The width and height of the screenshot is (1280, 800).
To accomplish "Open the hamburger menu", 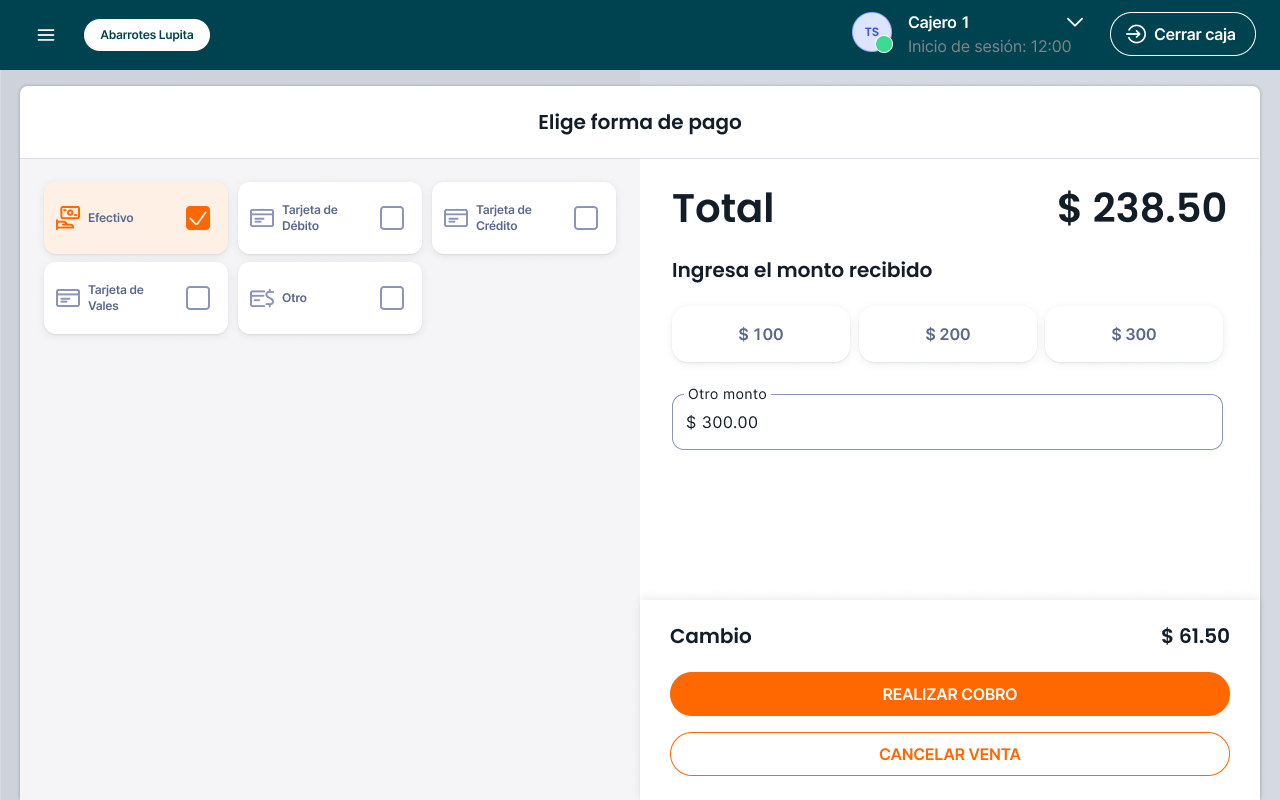I will 46,35.
